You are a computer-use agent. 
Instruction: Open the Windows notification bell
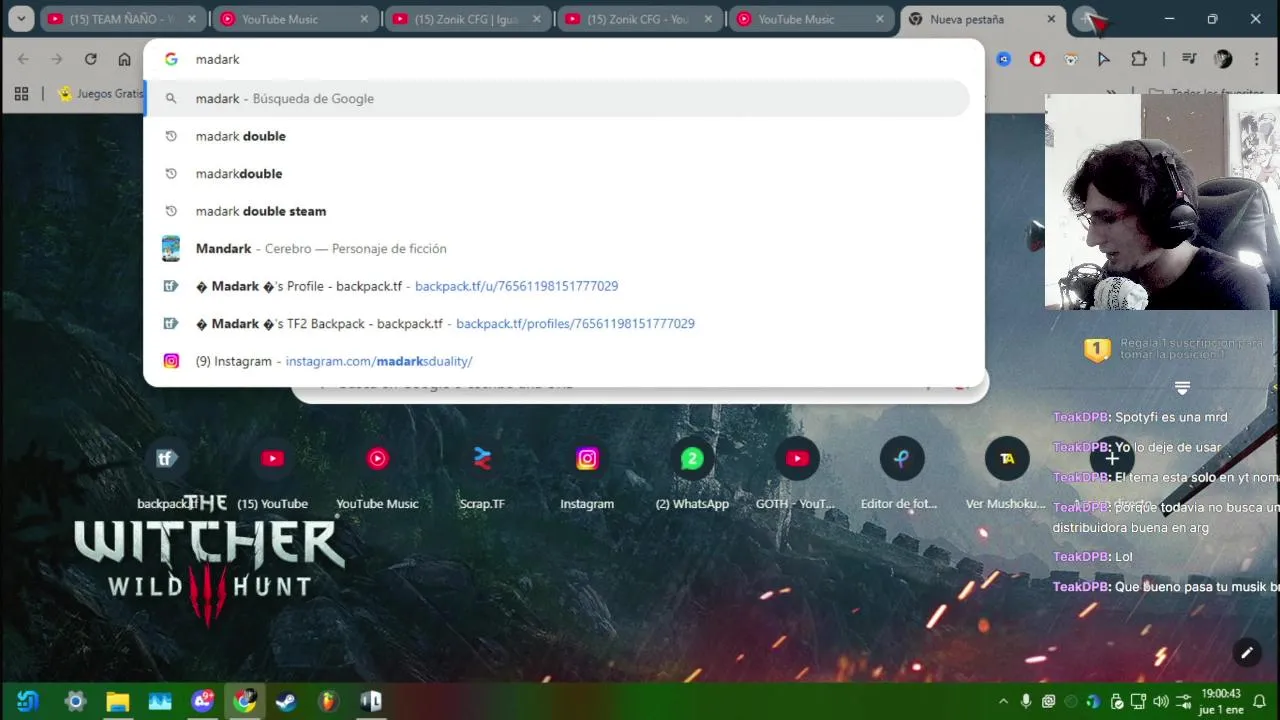1260,701
